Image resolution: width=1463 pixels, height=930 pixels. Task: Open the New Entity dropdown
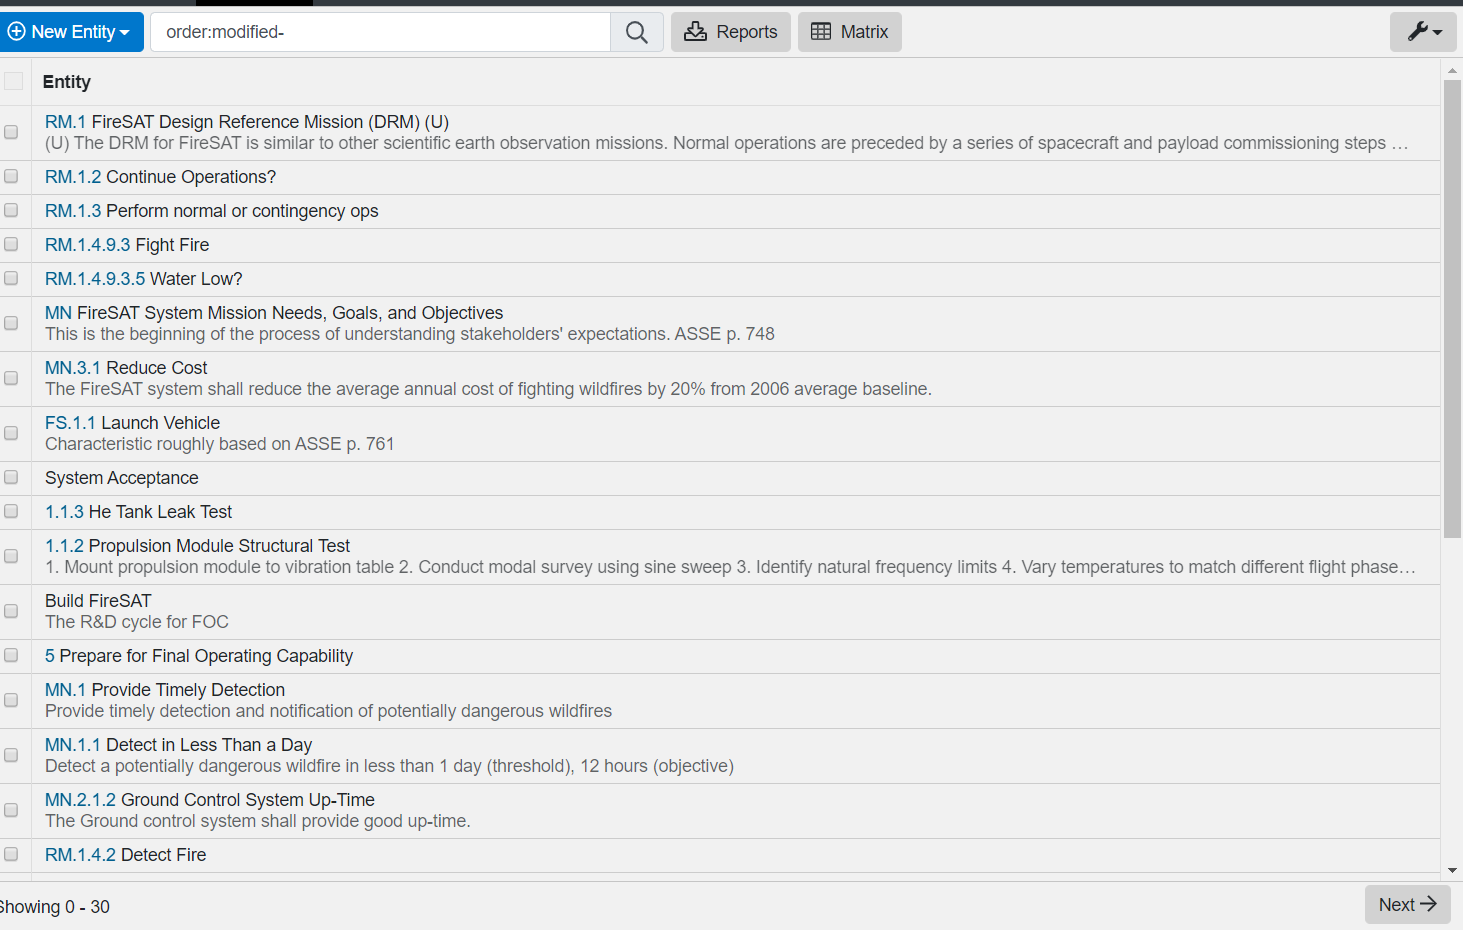72,31
